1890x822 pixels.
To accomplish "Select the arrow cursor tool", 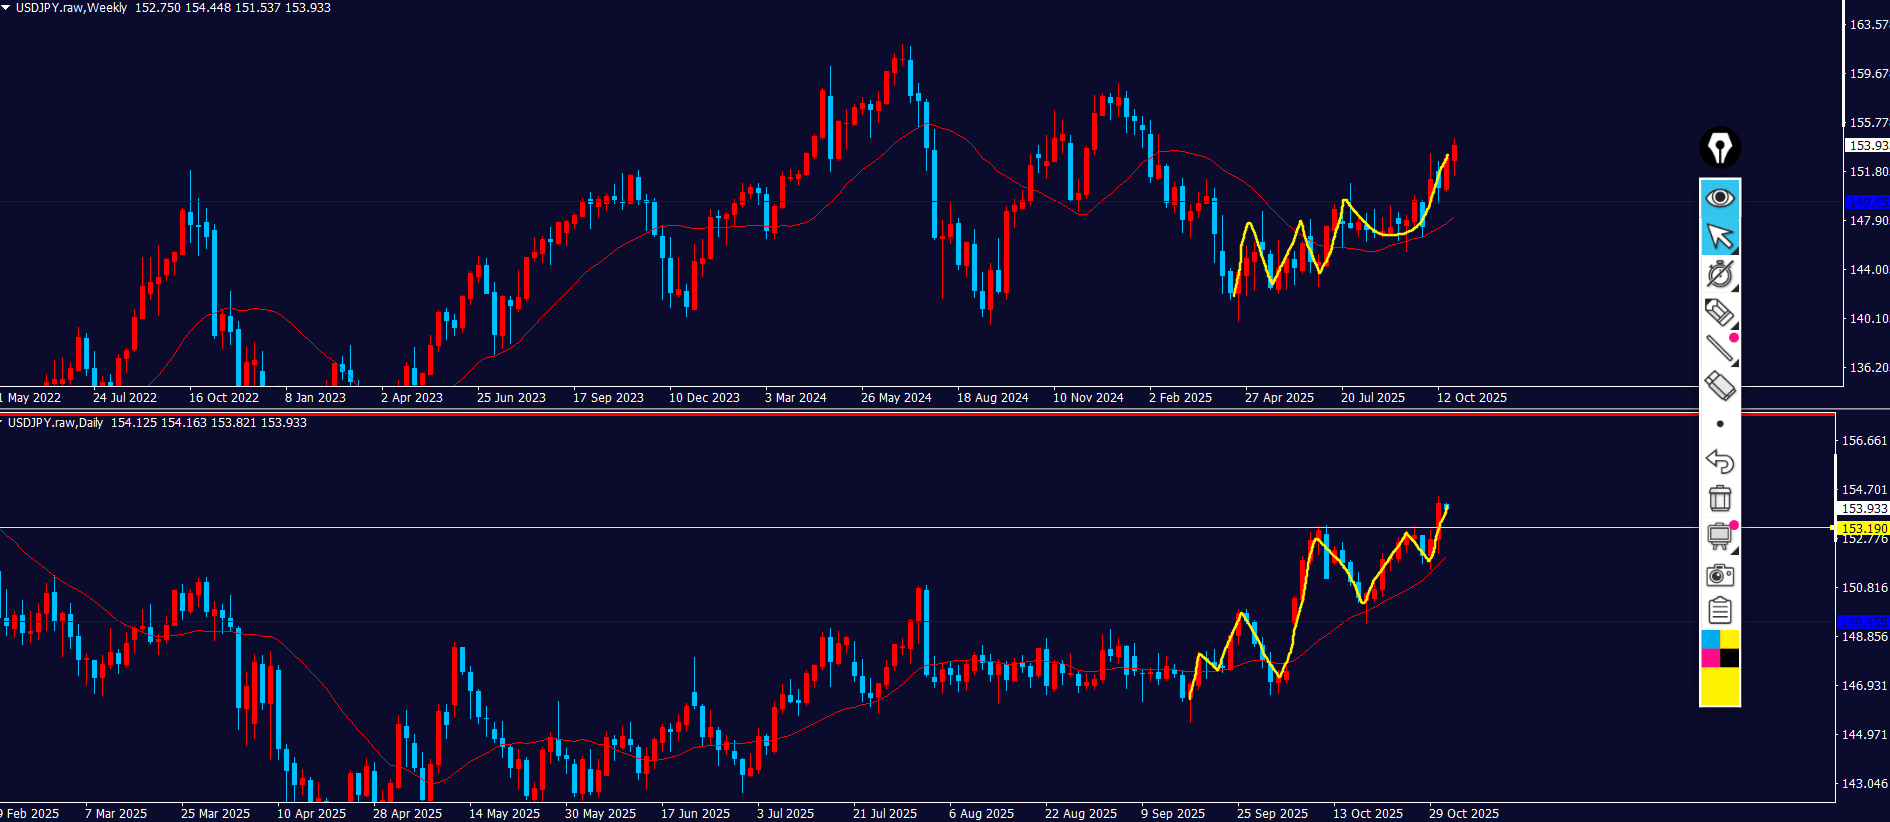I will (1719, 236).
